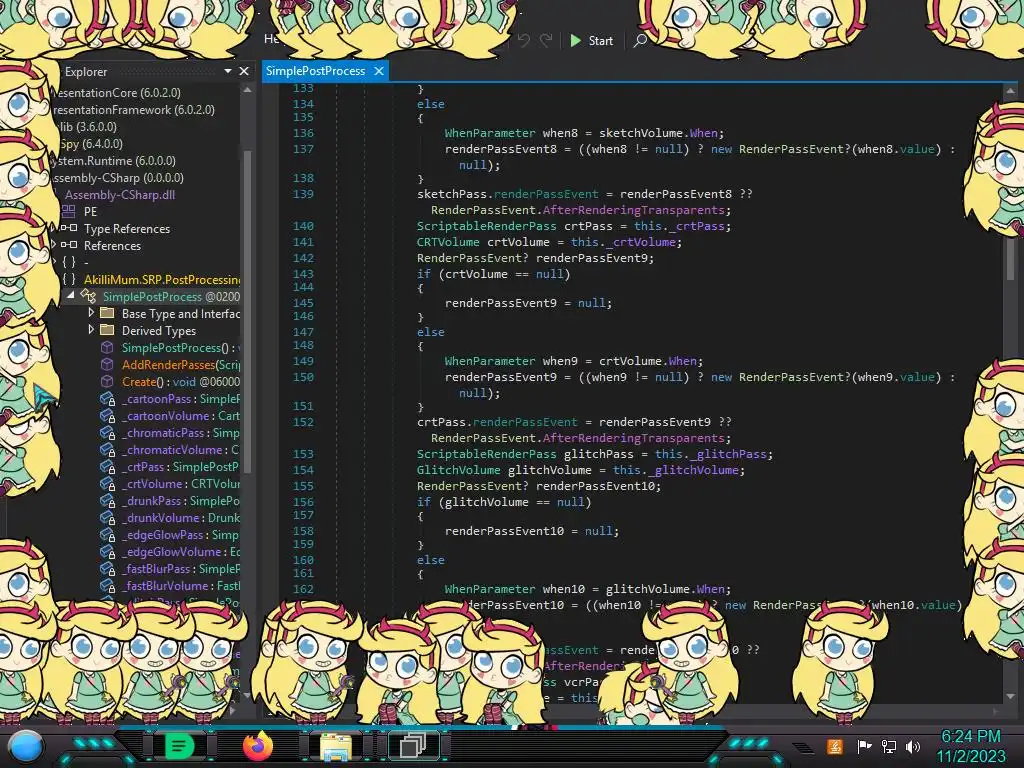
Task: Click the _crtPass field icon
Action: click(107, 466)
